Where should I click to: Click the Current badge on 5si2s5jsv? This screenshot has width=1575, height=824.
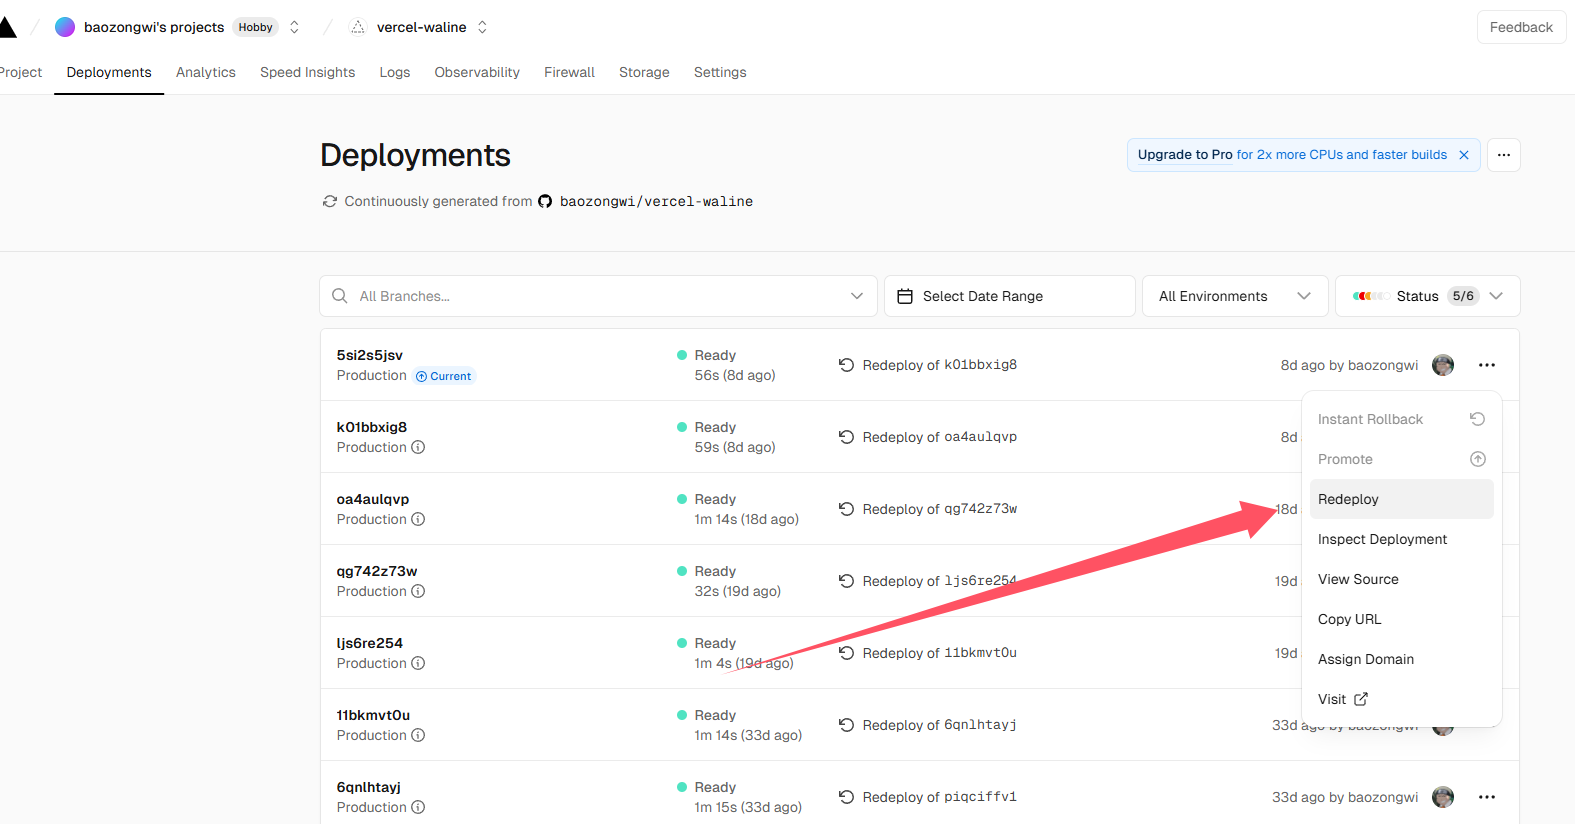pyautogui.click(x=444, y=376)
